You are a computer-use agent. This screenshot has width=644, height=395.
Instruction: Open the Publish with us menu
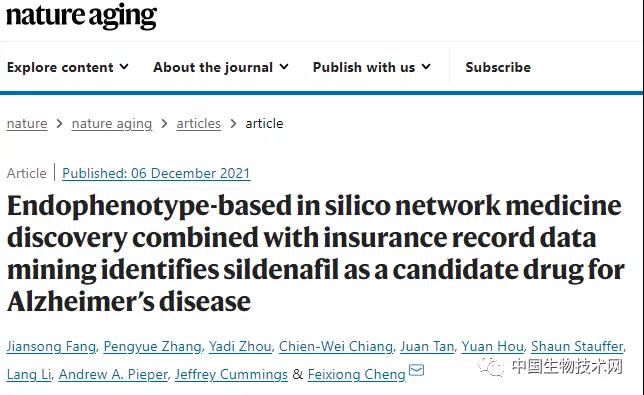[x=372, y=67]
